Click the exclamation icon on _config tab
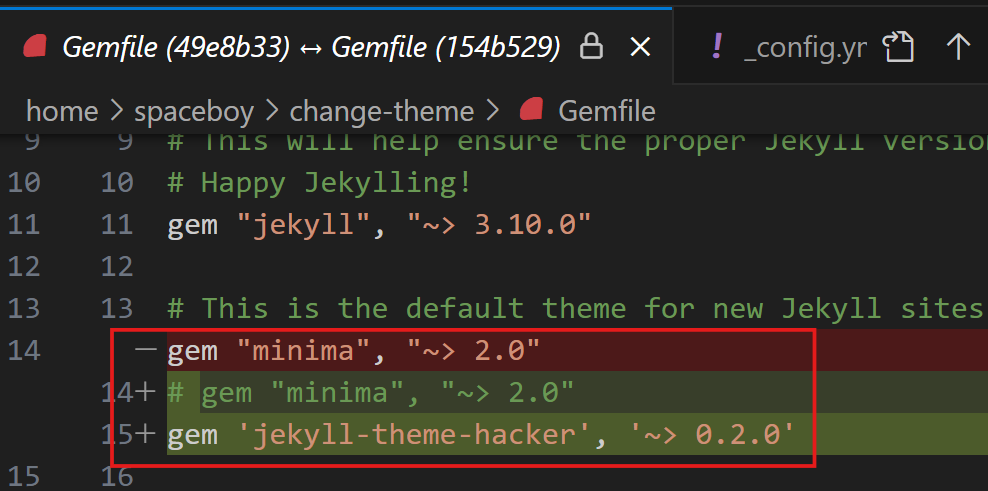Viewport: 988px width, 491px height. click(716, 46)
